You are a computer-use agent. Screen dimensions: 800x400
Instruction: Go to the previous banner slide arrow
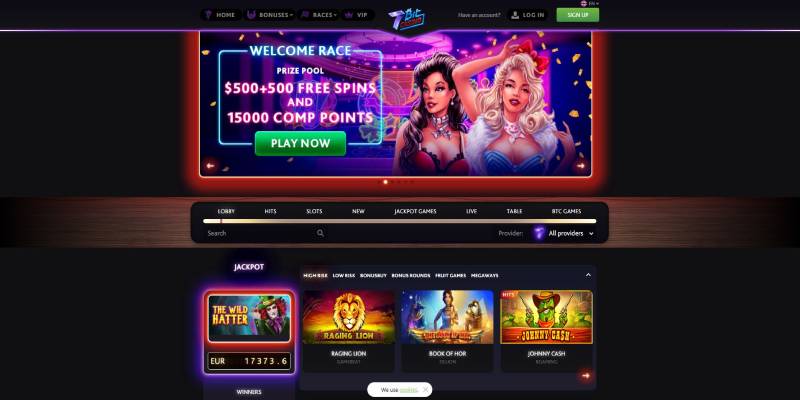[x=210, y=166]
